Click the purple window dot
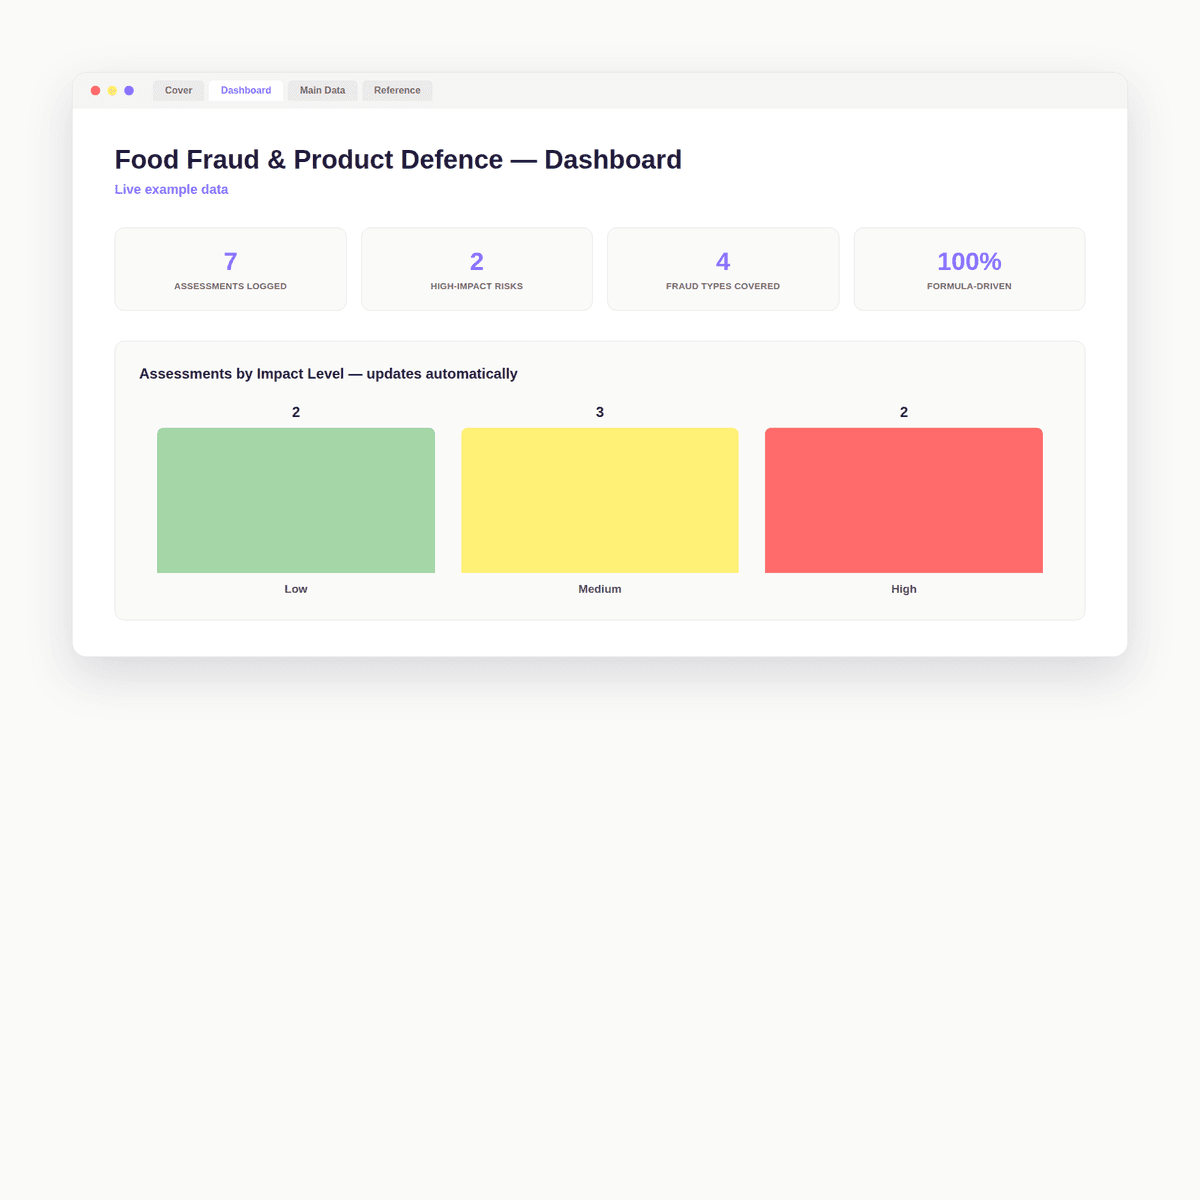 point(129,91)
